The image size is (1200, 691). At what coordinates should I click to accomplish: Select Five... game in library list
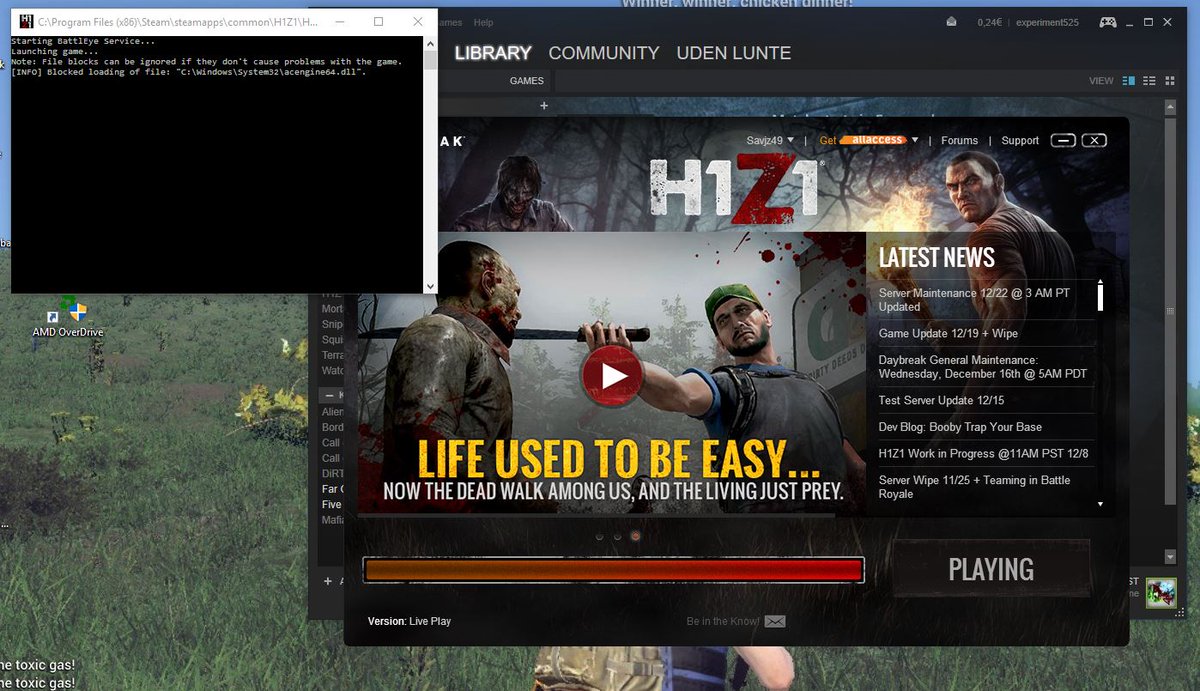click(331, 505)
